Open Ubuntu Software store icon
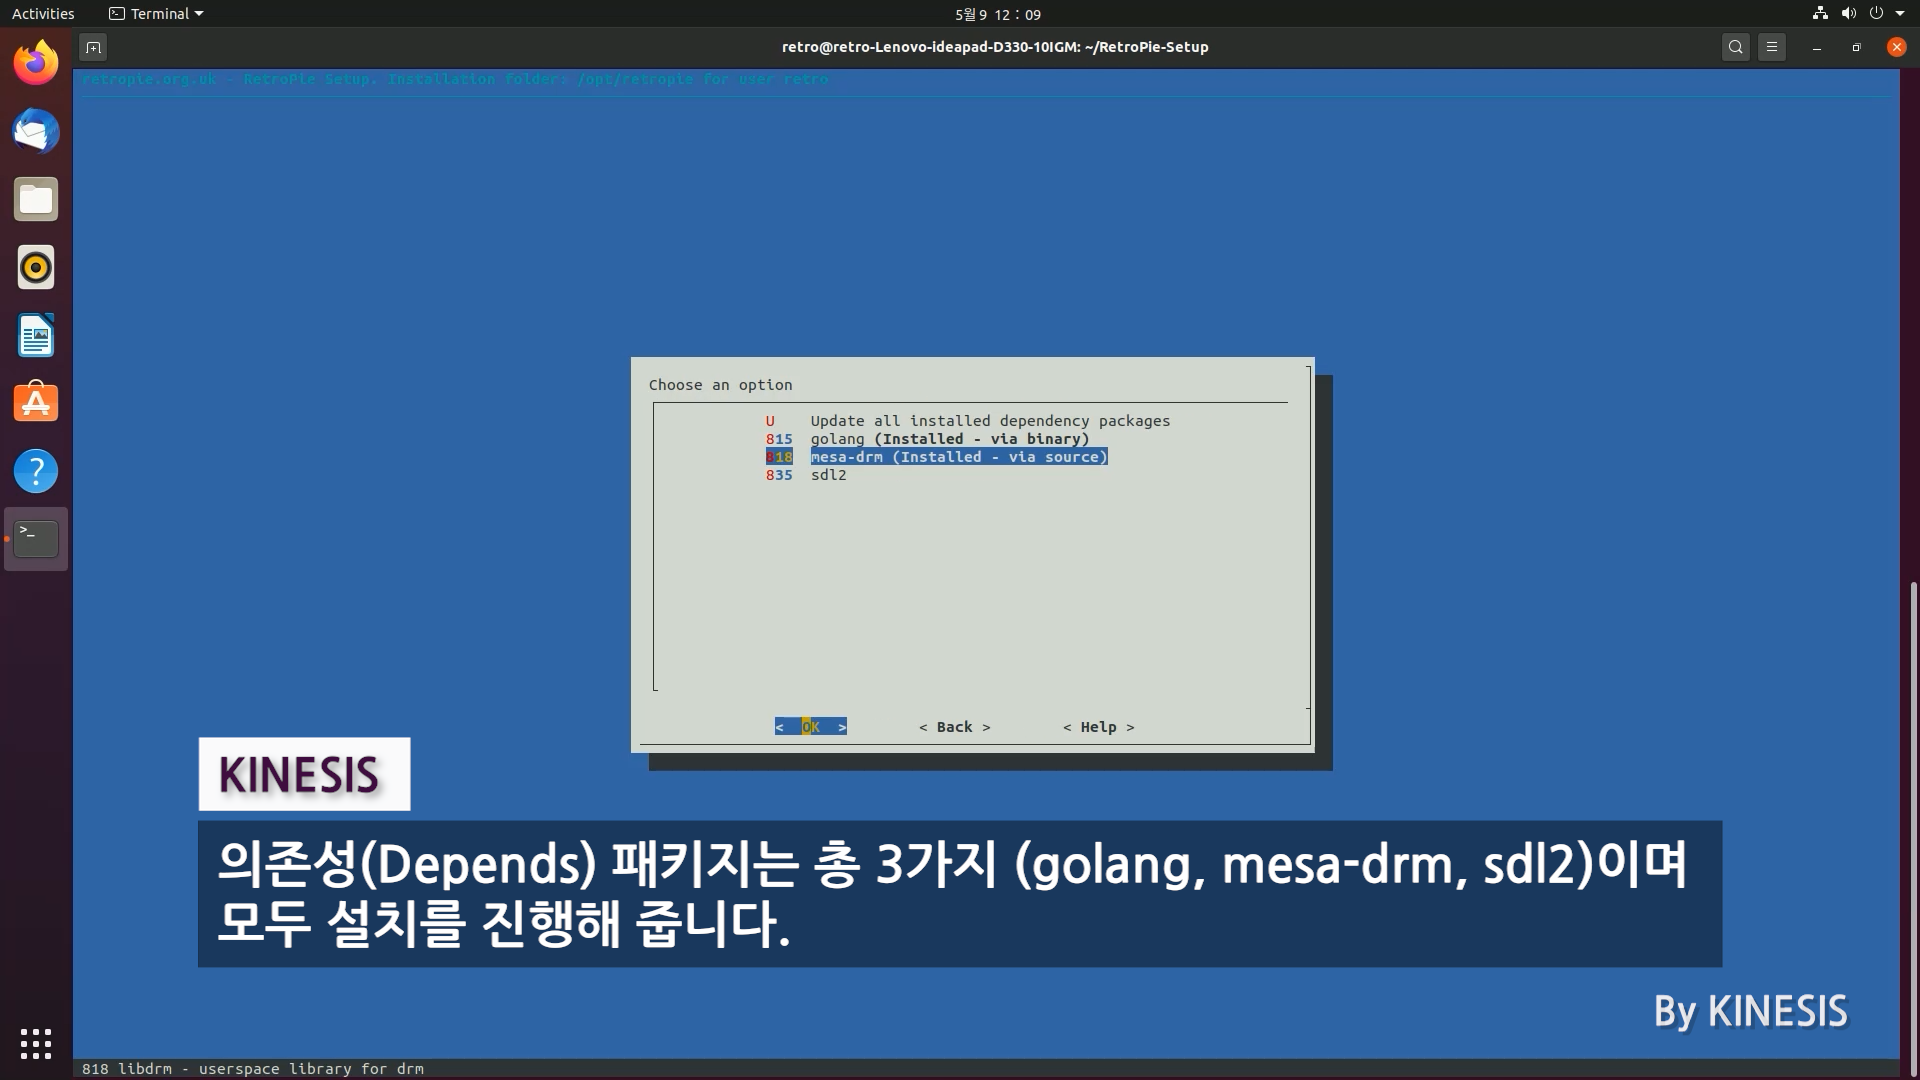The image size is (1920, 1080). click(36, 403)
